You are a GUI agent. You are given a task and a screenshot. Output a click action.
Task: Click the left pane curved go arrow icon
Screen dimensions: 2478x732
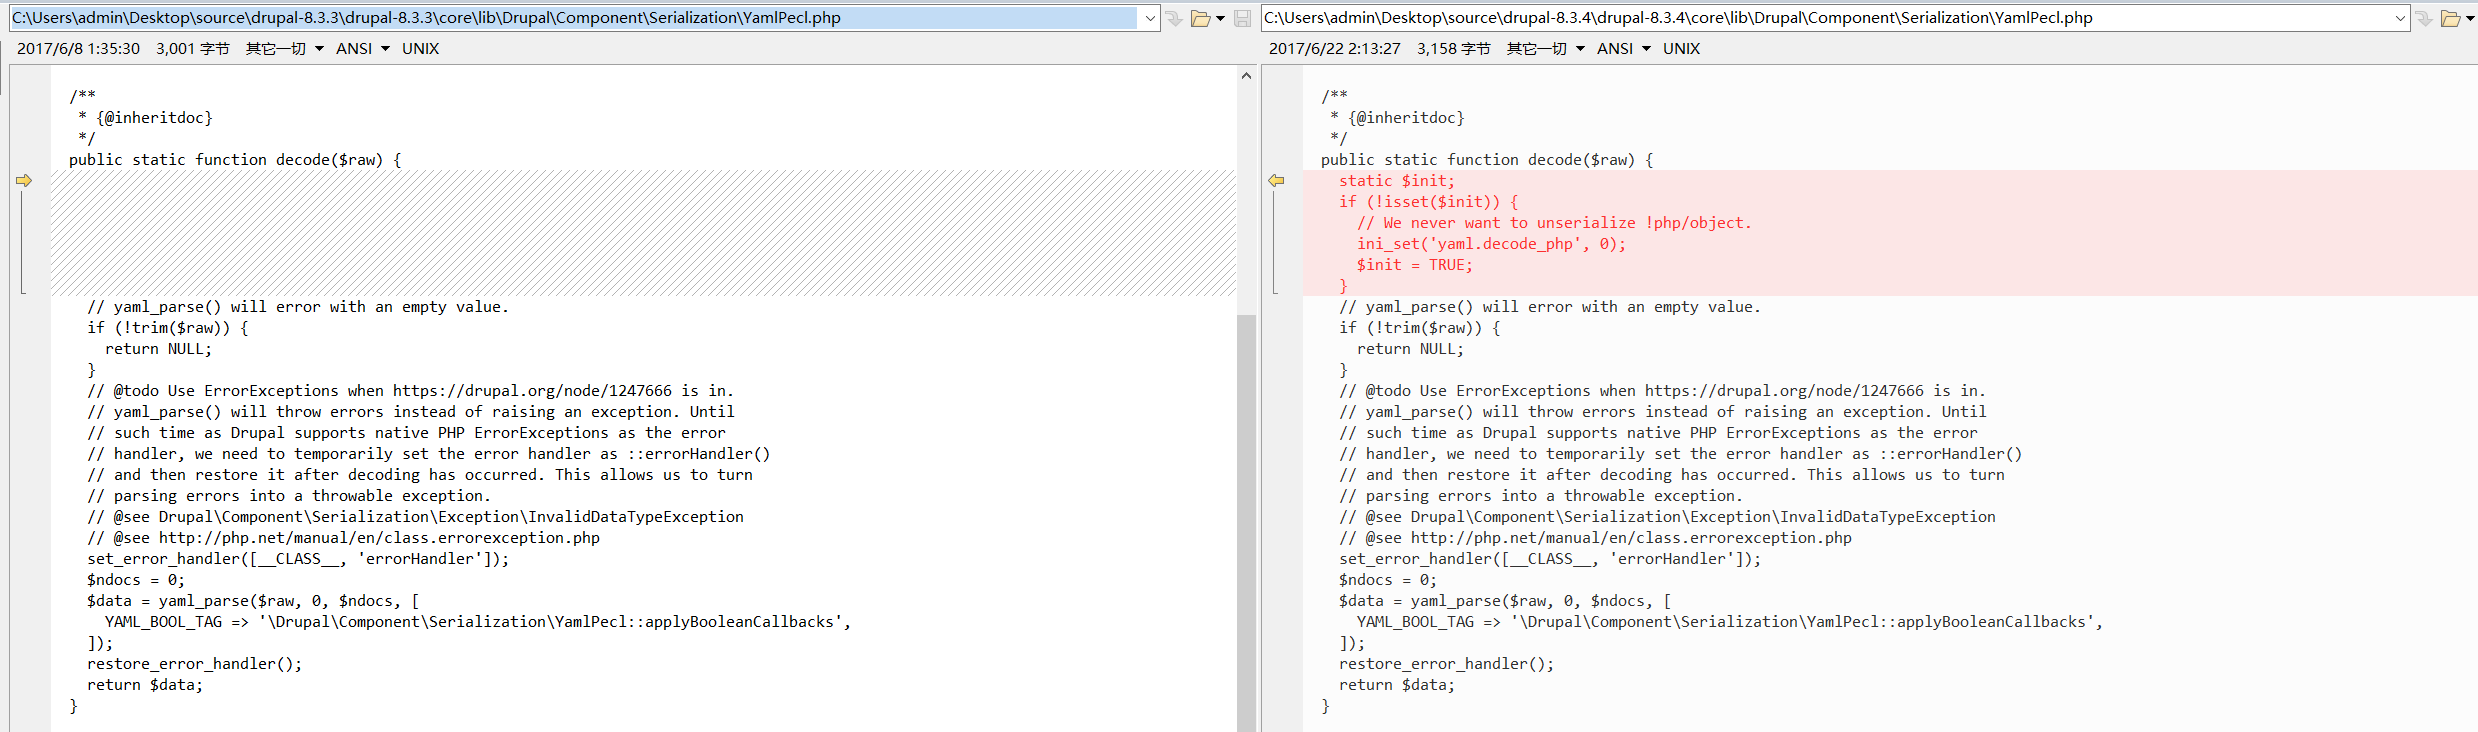pos(1174,18)
